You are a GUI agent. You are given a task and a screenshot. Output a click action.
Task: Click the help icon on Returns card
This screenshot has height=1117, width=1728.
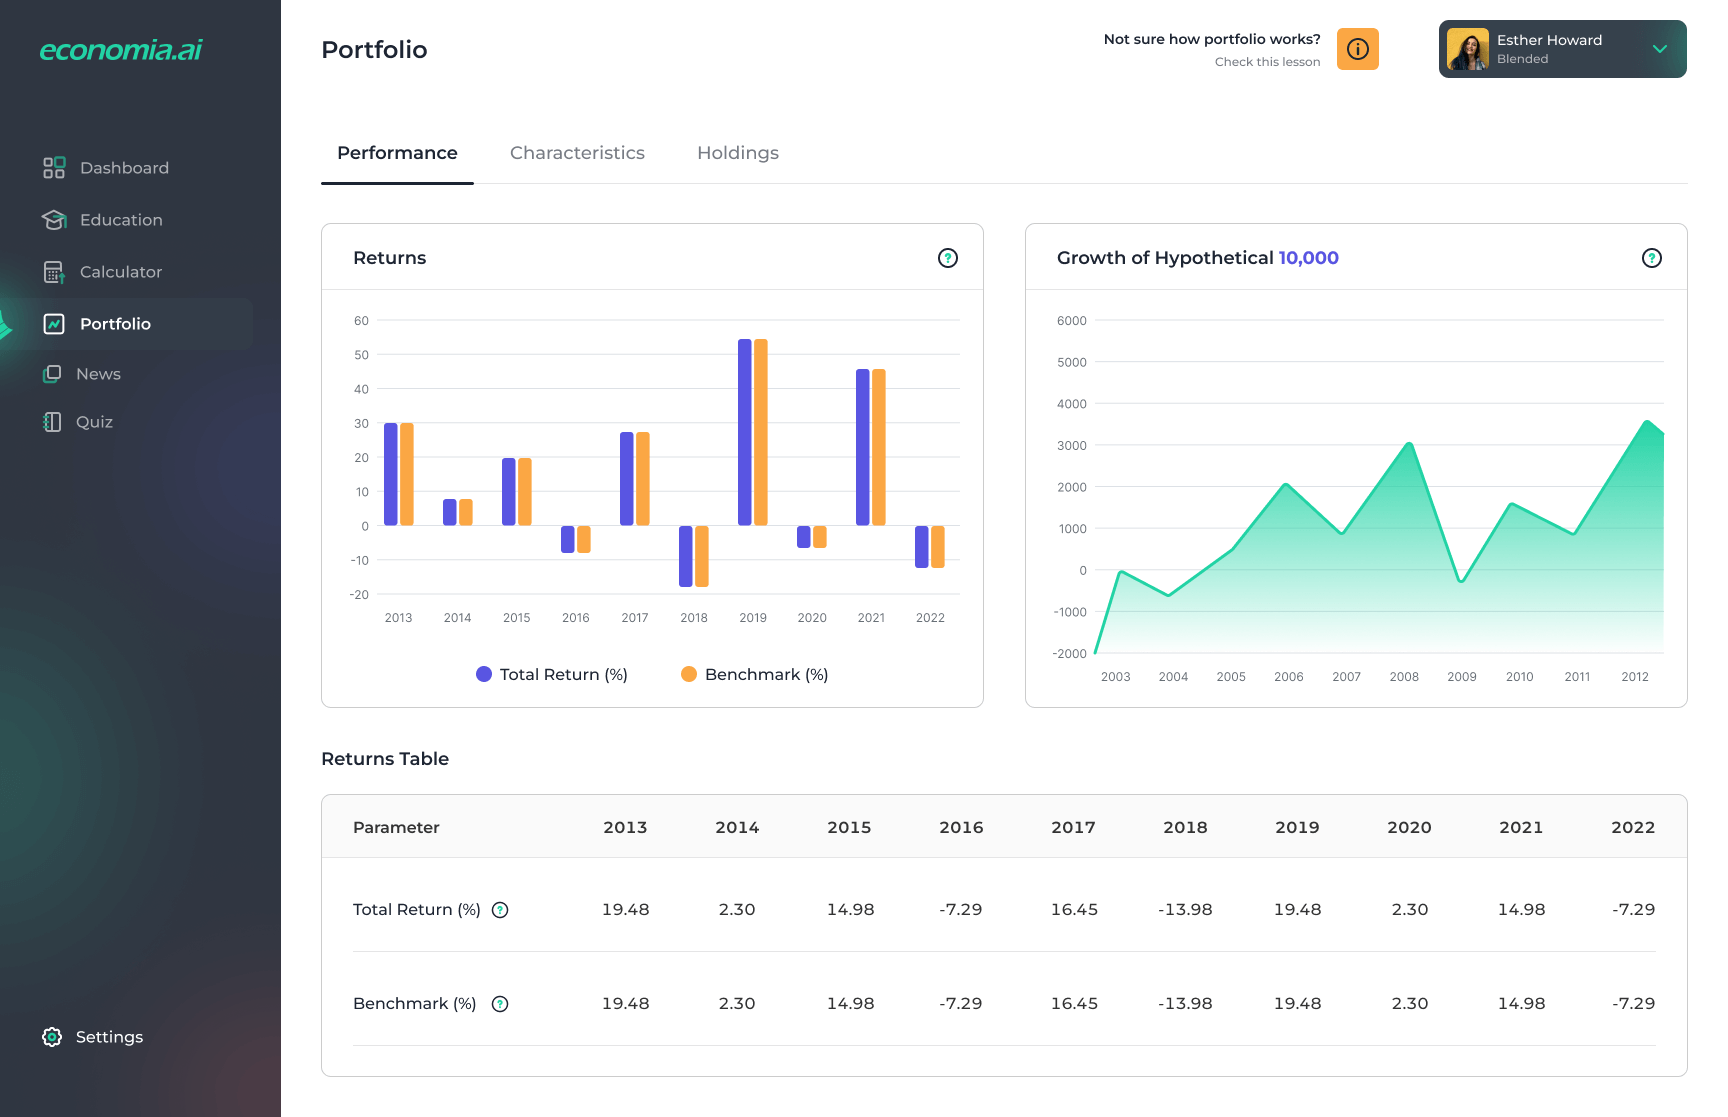tap(948, 258)
